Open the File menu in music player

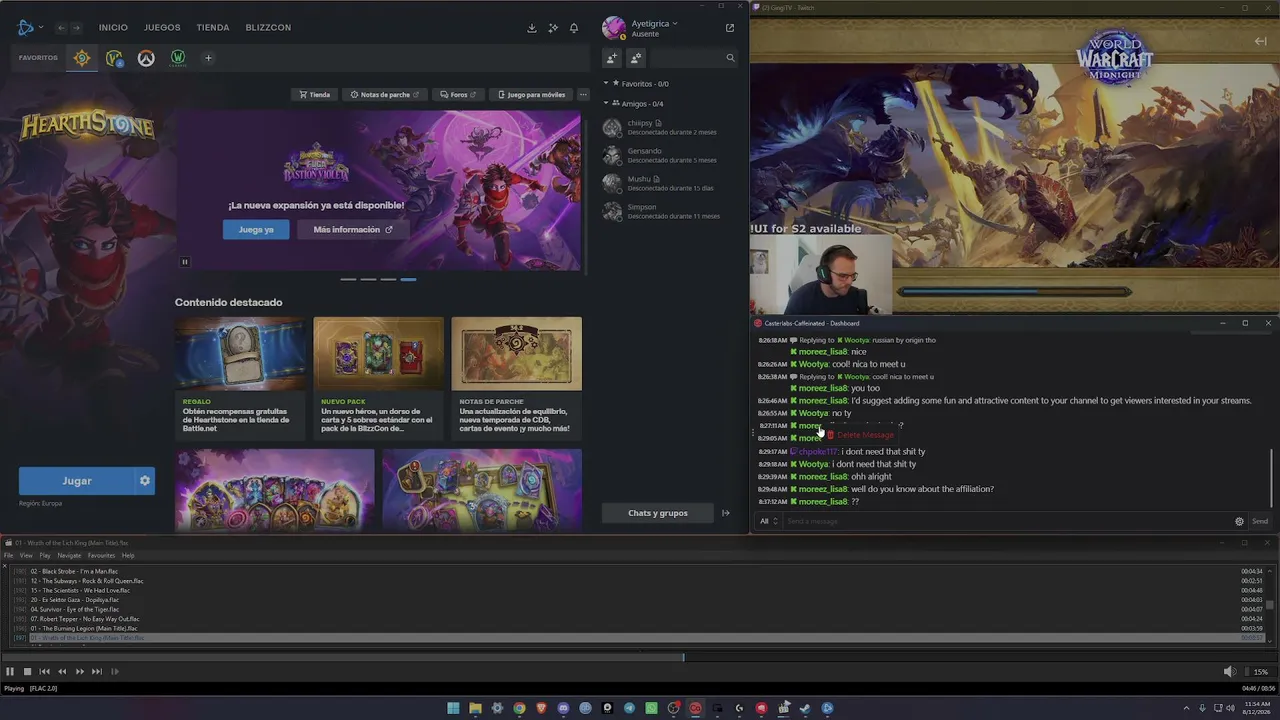8,556
